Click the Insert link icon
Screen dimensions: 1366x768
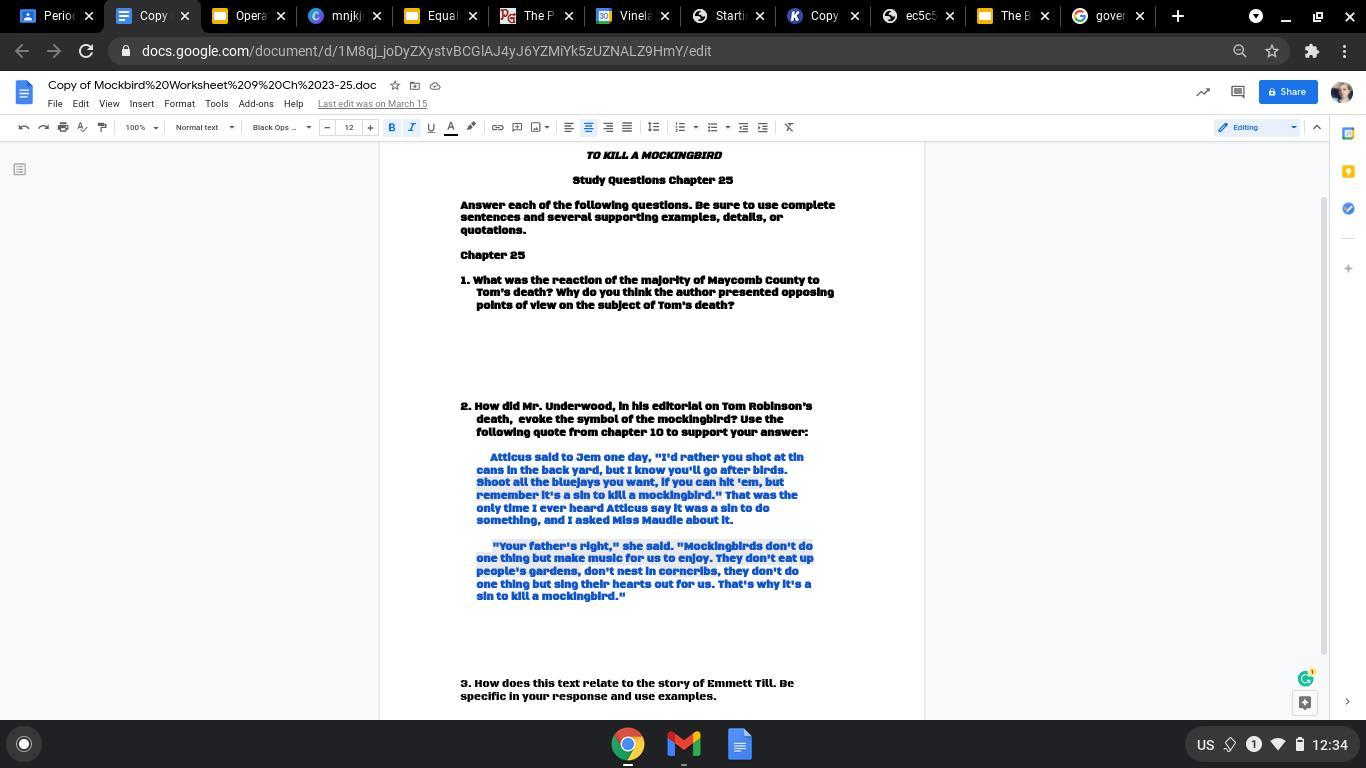pyautogui.click(x=497, y=127)
